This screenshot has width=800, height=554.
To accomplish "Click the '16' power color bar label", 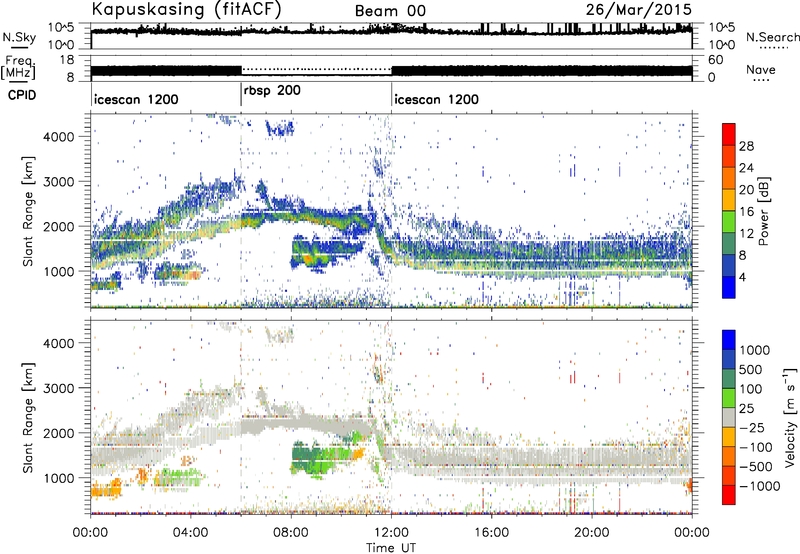I will click(x=746, y=212).
